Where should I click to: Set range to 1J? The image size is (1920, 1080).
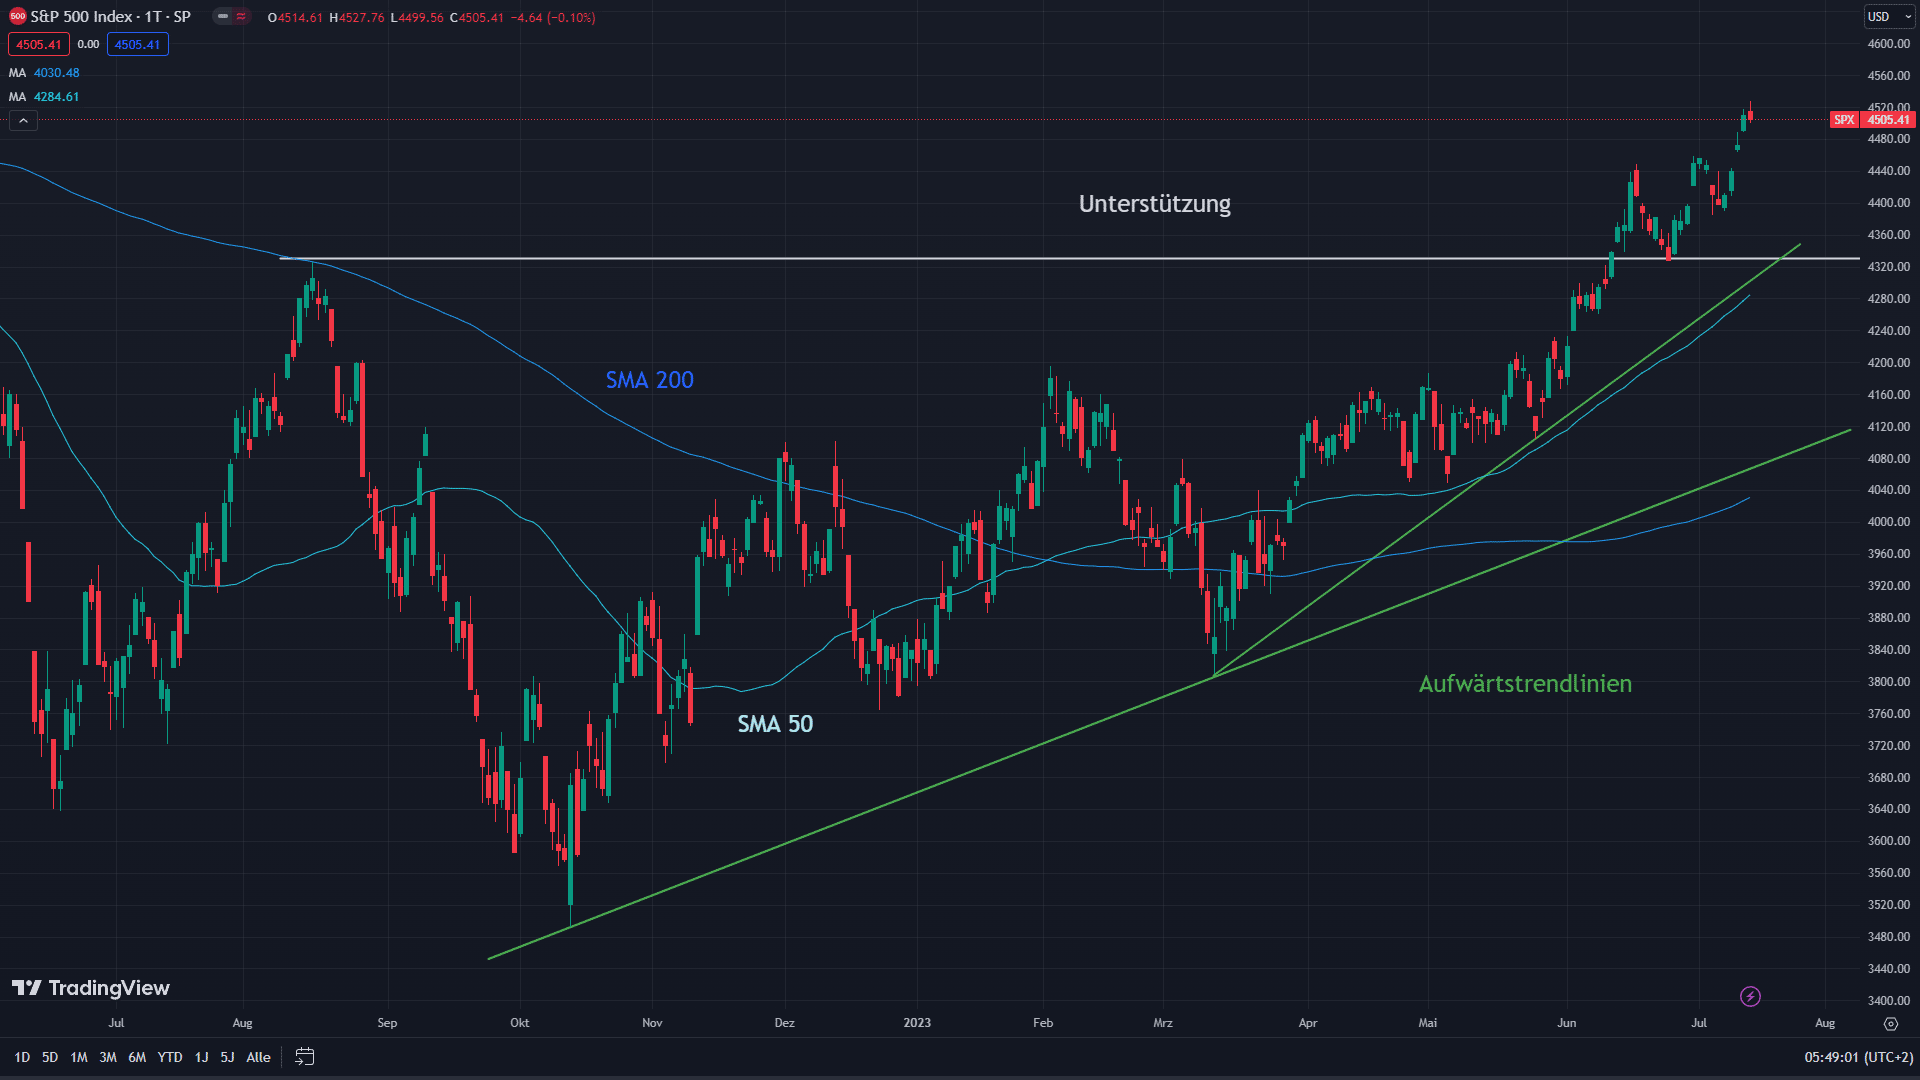201,1057
